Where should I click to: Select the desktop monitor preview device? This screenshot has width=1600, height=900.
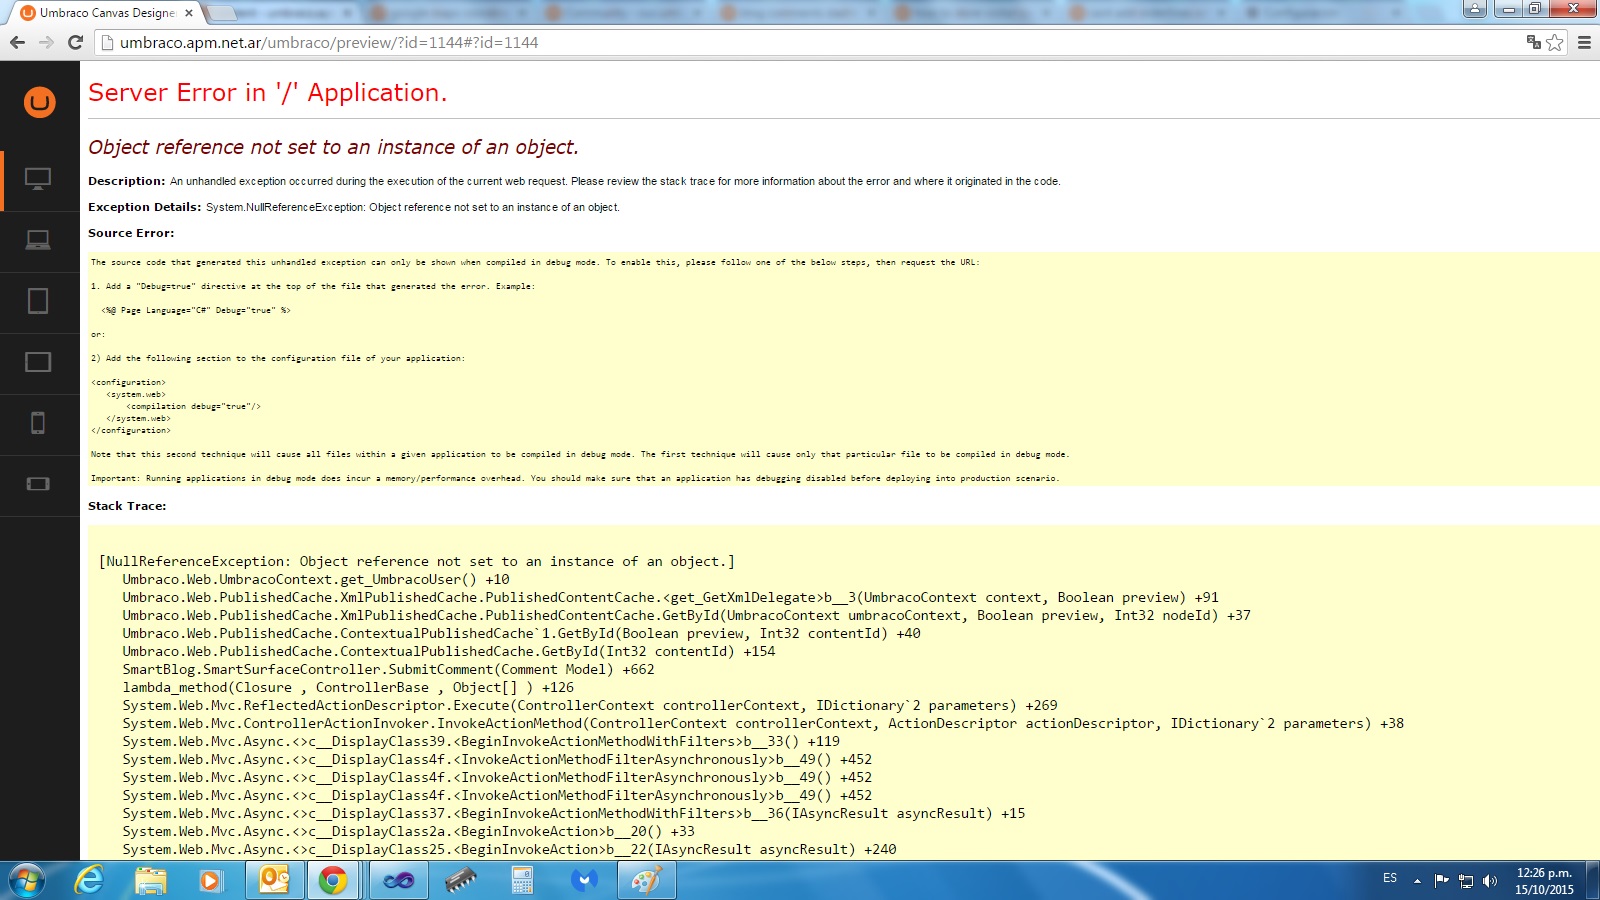pyautogui.click(x=38, y=180)
